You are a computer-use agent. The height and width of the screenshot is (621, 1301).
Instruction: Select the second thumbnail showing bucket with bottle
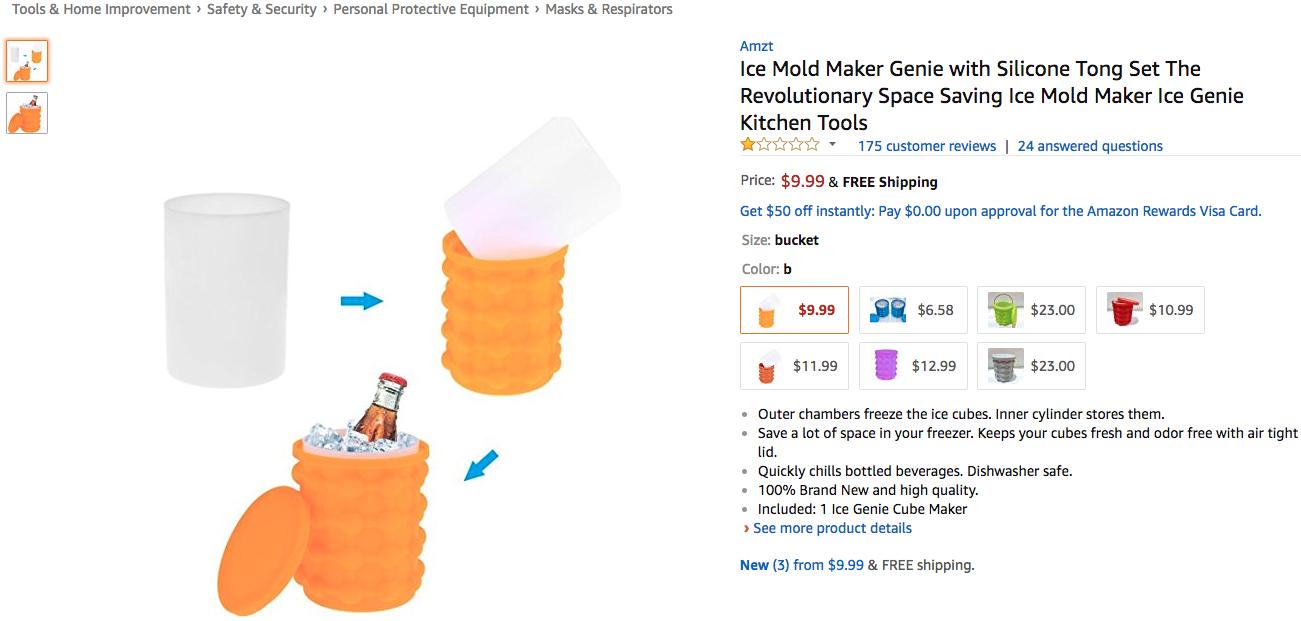coord(27,113)
